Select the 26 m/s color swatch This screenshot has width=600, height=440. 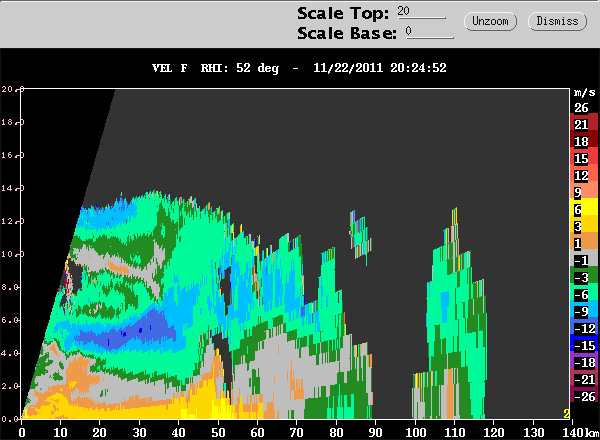(585, 108)
